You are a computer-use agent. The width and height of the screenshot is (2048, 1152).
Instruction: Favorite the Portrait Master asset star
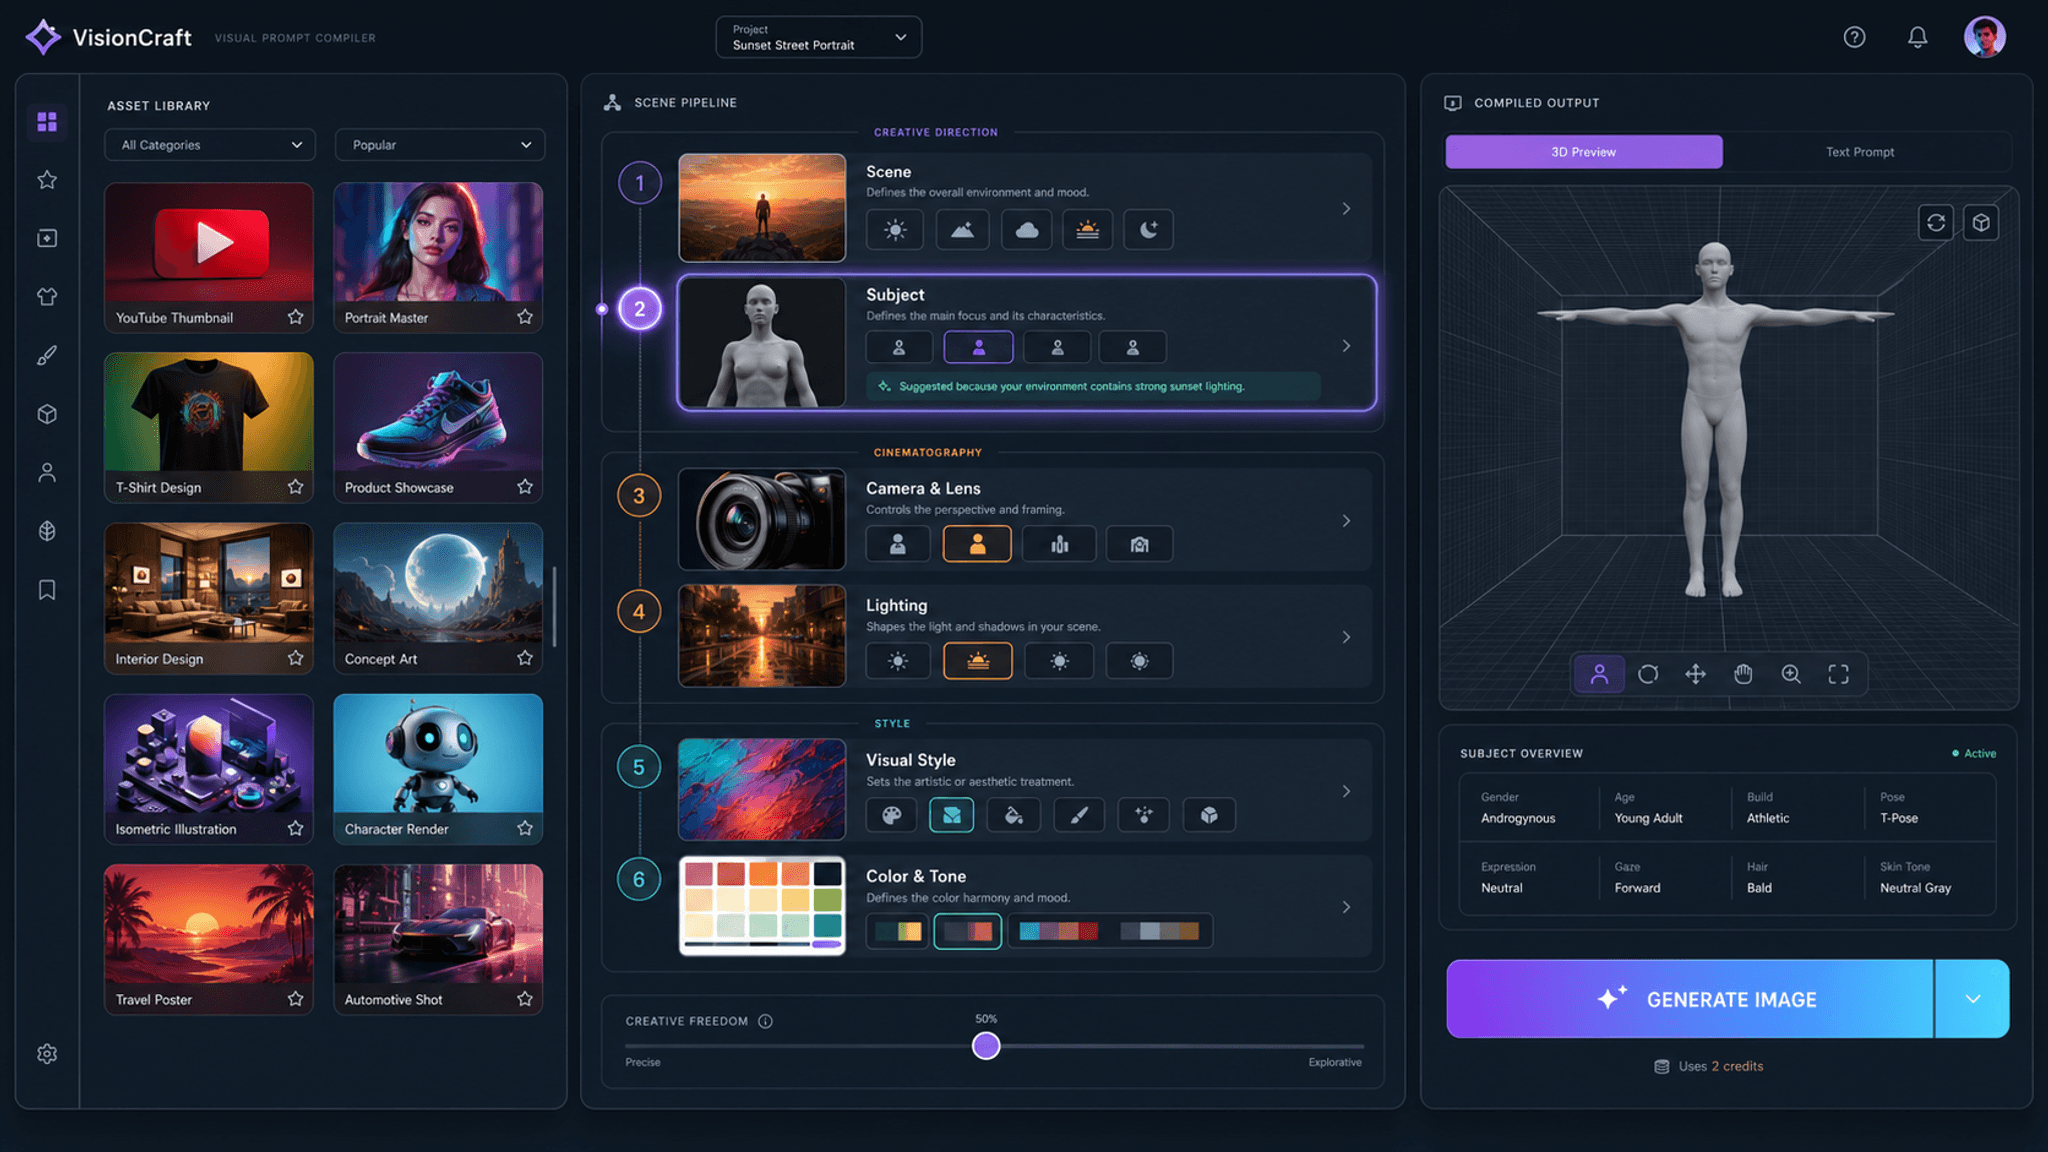(x=525, y=317)
